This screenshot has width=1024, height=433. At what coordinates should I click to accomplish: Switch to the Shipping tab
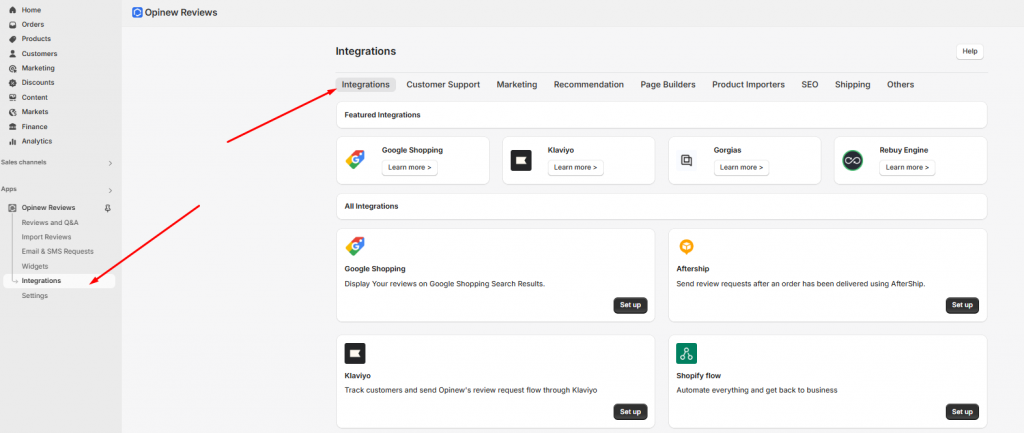pyautogui.click(x=852, y=84)
